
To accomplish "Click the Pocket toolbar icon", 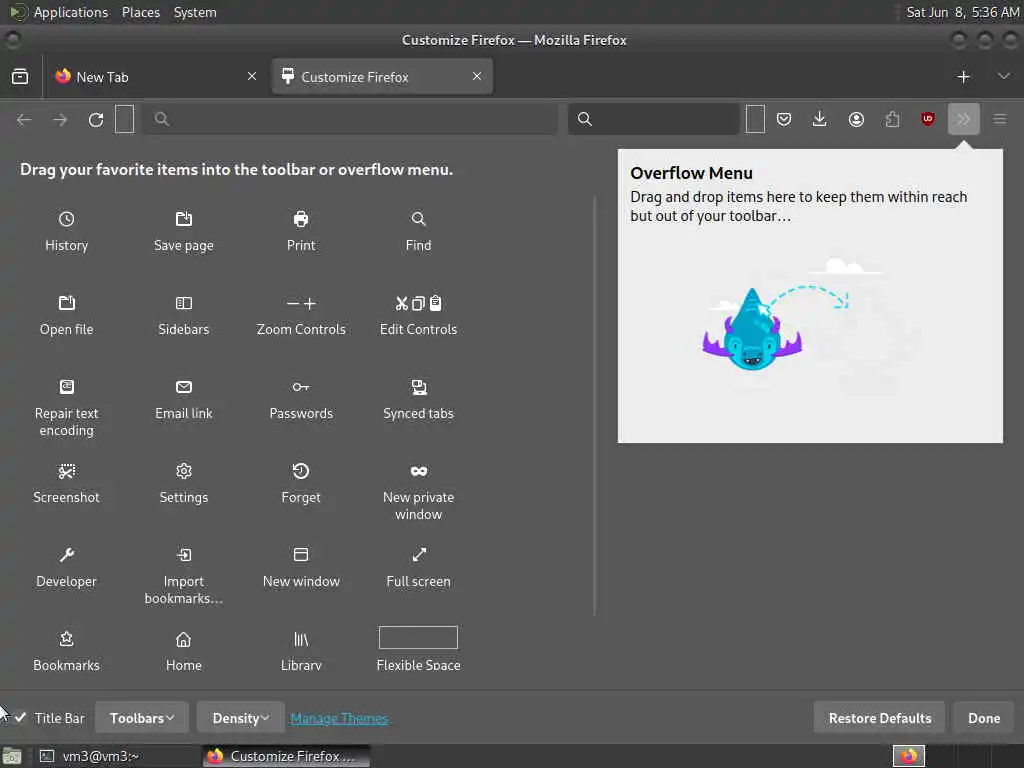I will point(784,119).
